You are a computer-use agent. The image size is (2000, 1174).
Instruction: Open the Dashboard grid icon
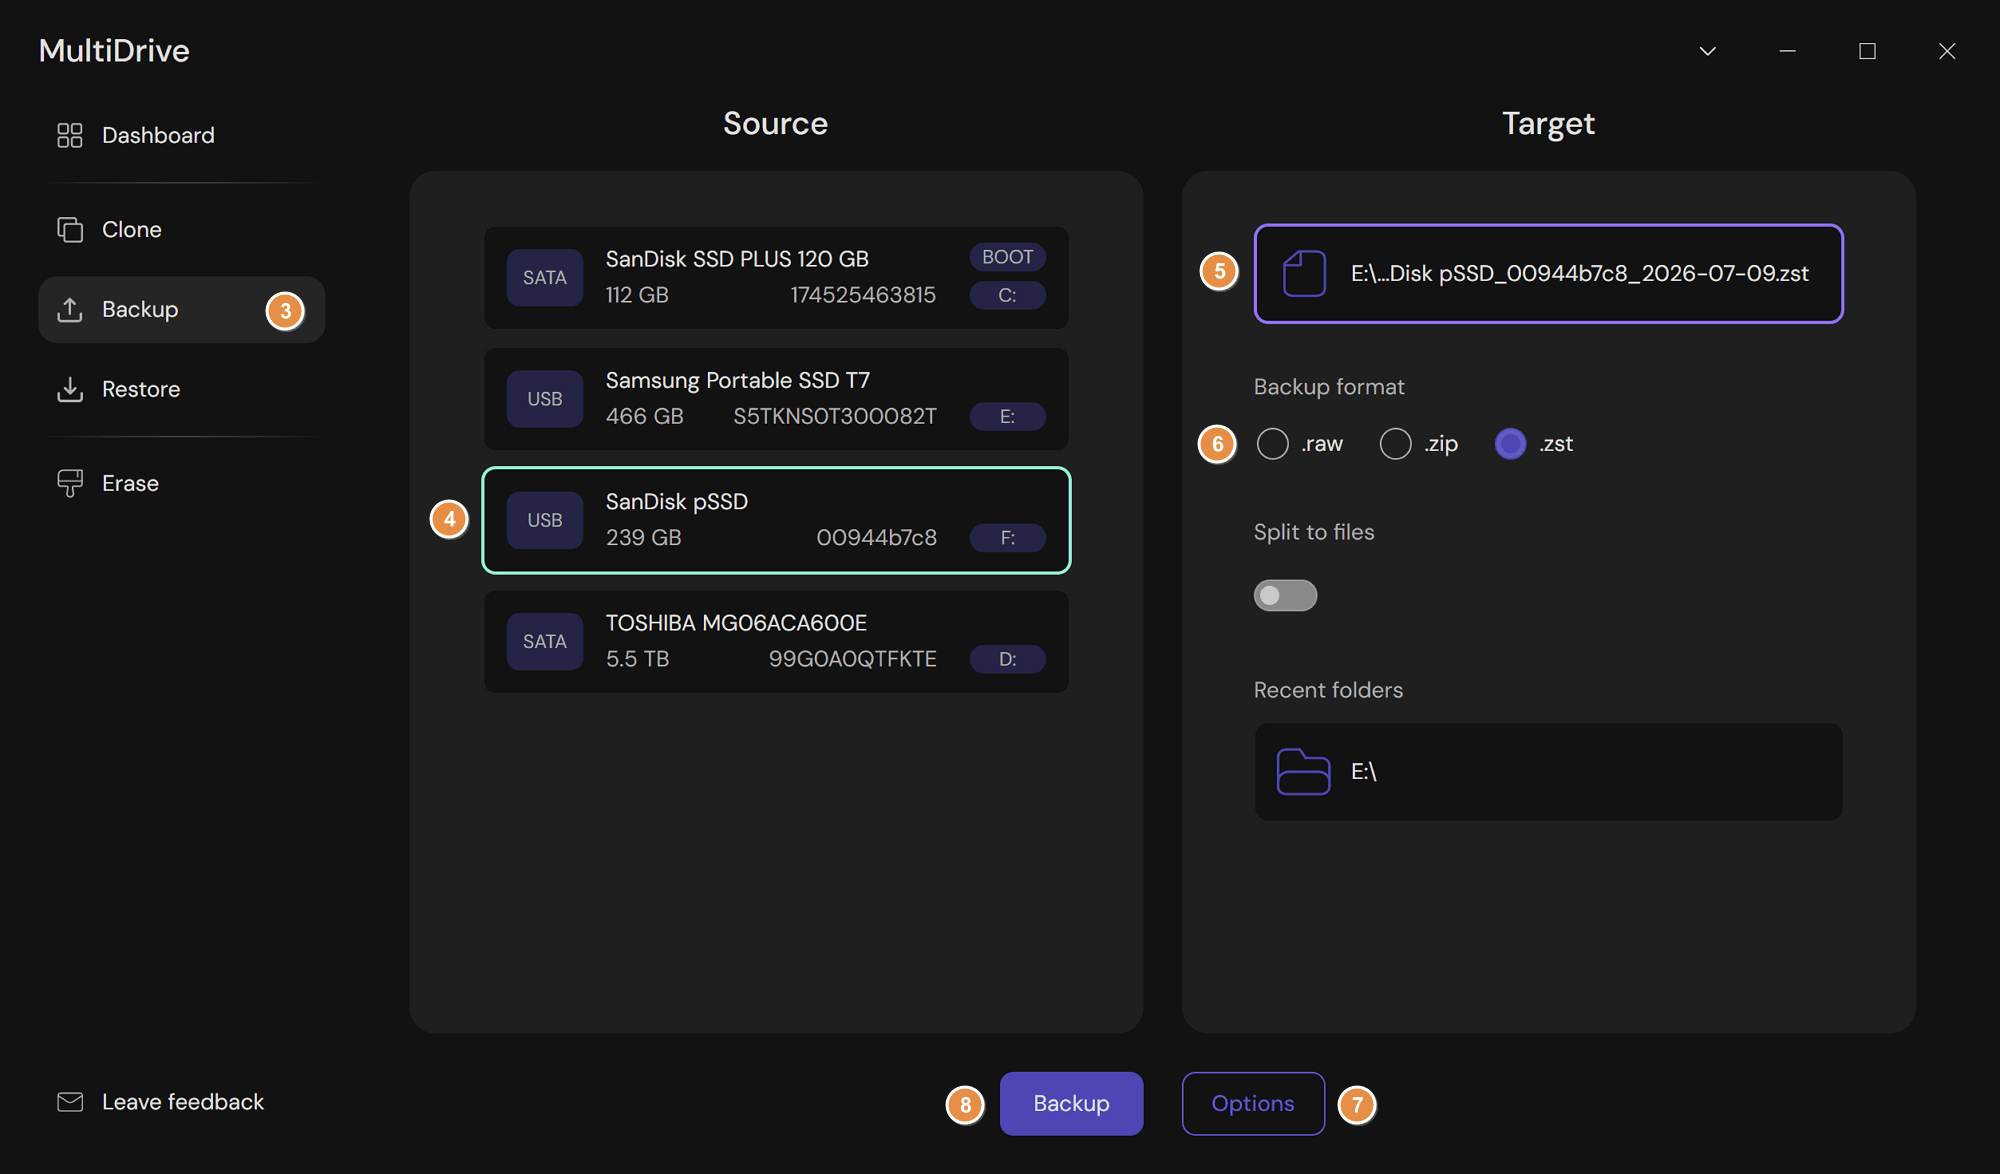pos(70,135)
